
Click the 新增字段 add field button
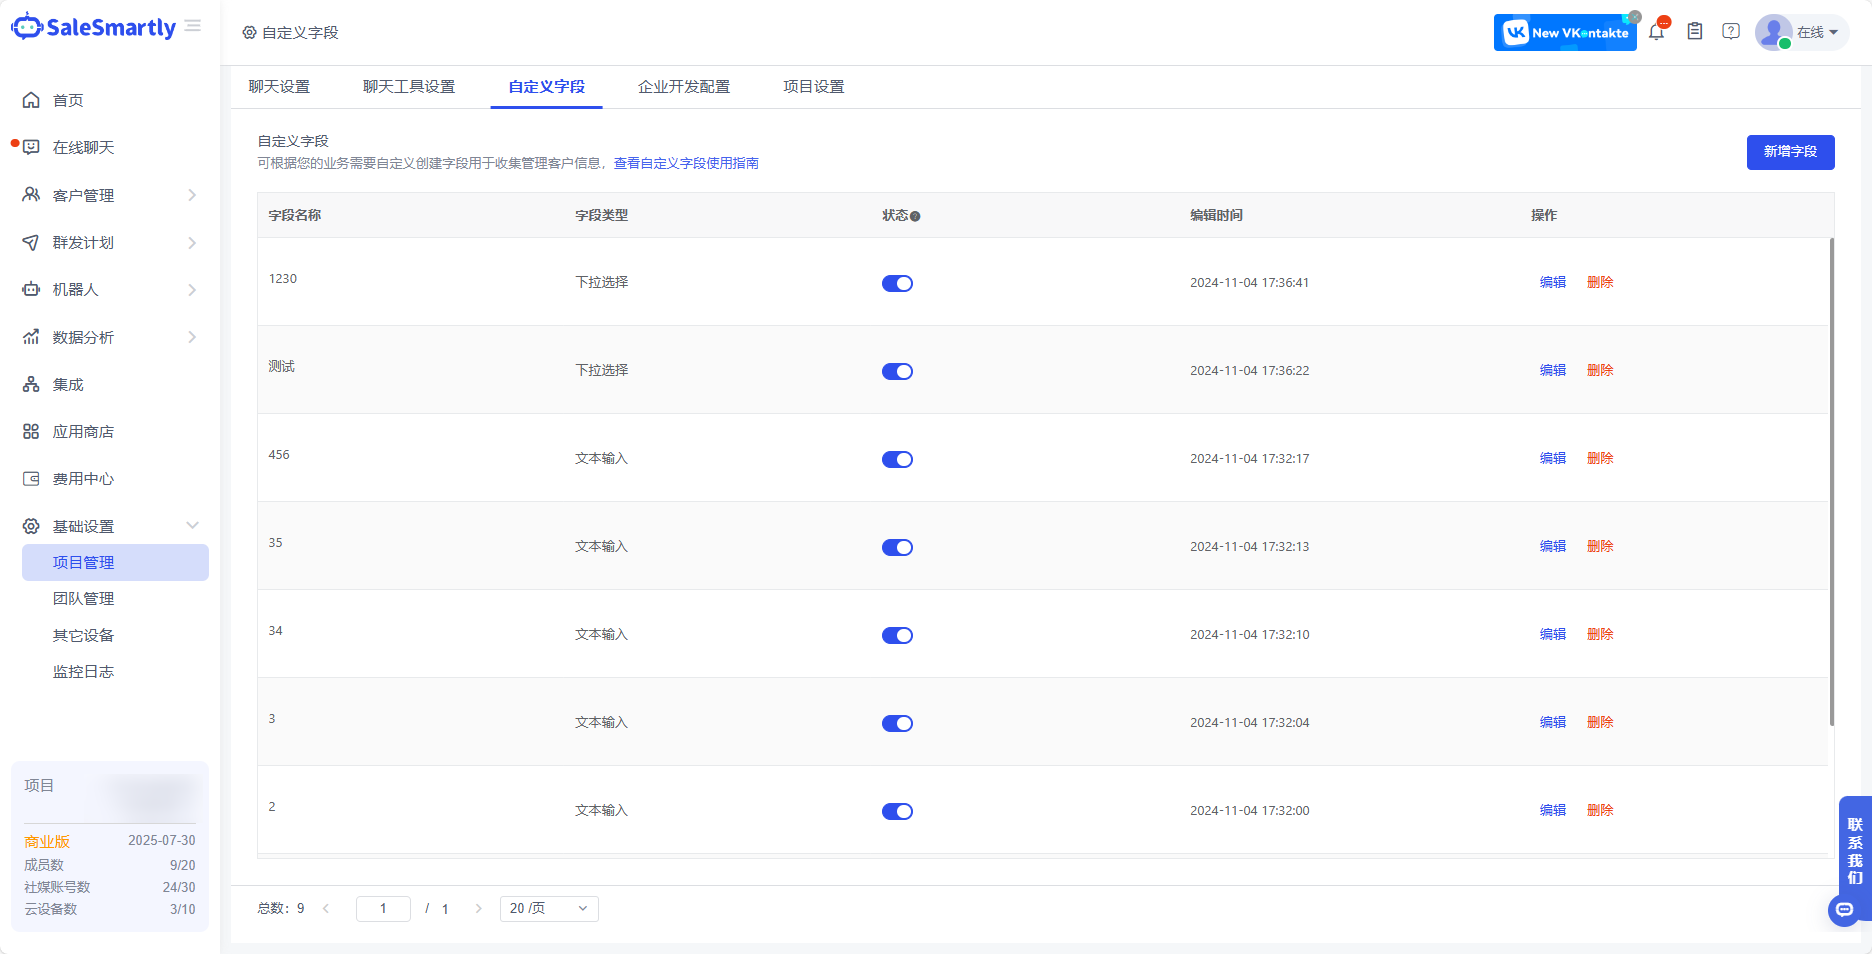1790,152
